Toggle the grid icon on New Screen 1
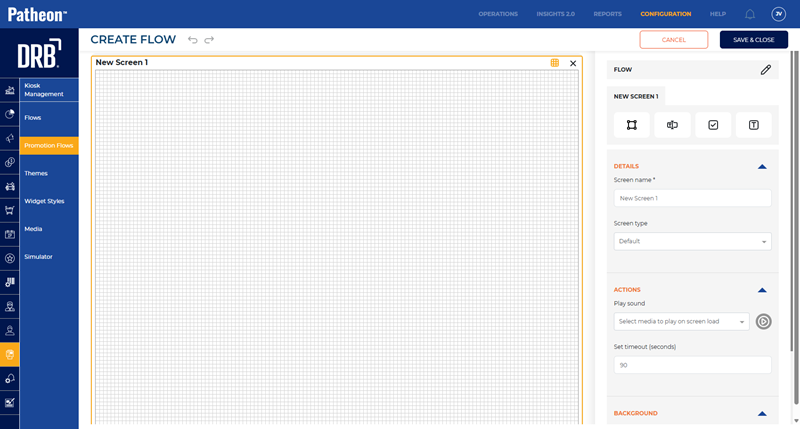This screenshot has height=429, width=800. [x=555, y=63]
